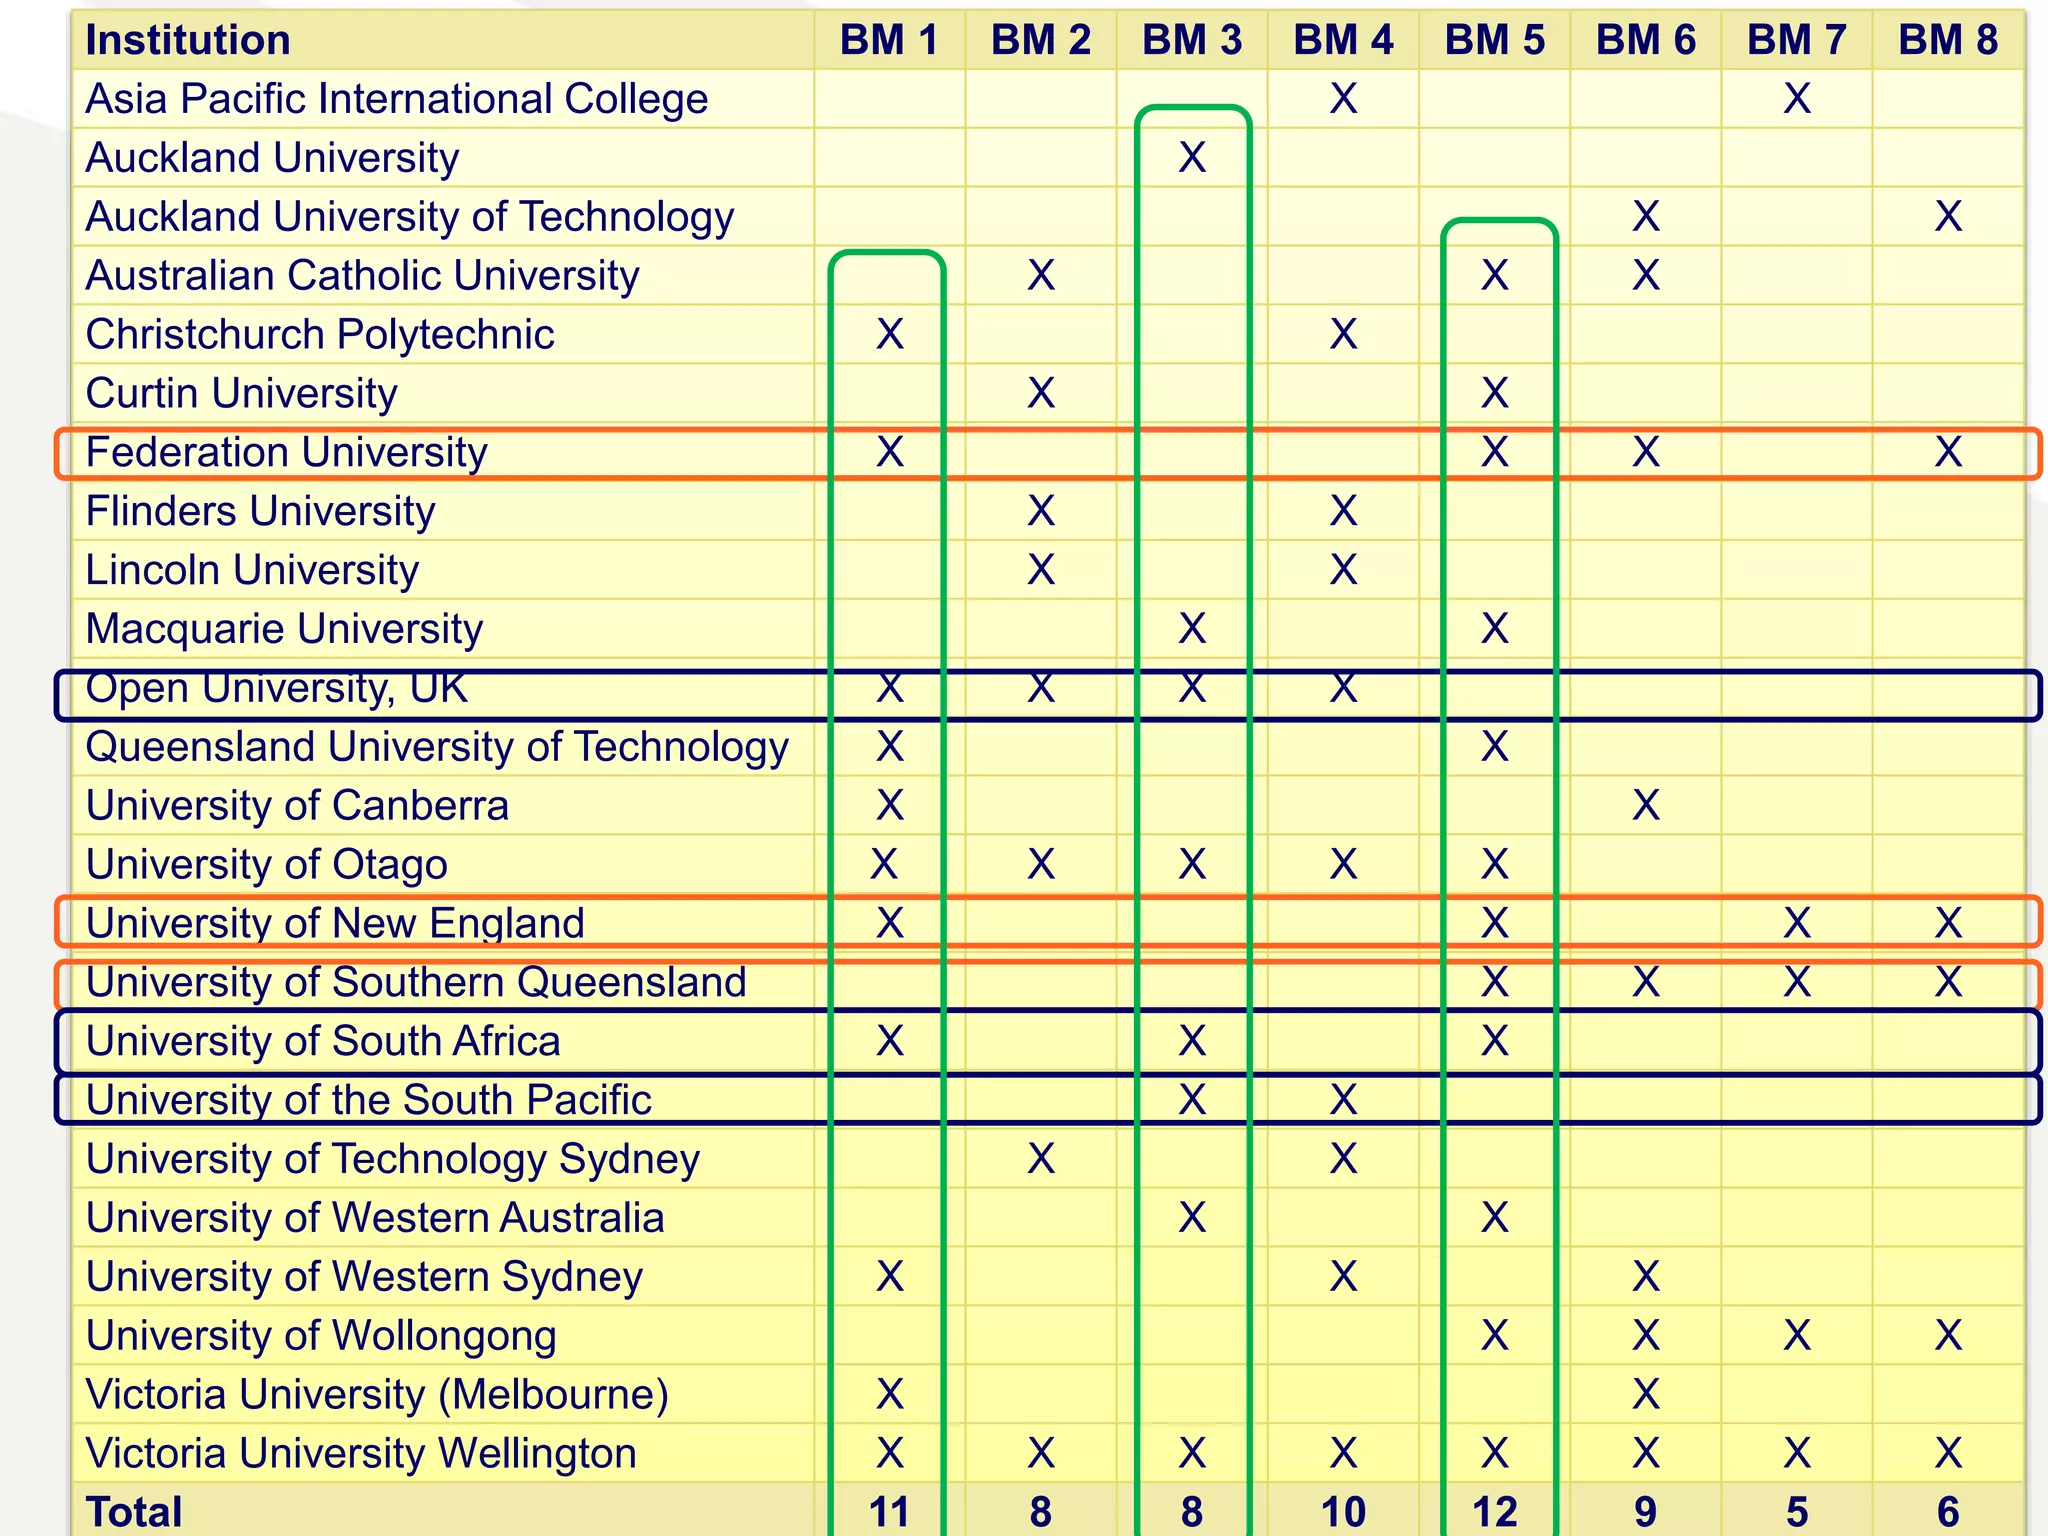Click the Curtin University label
The height and width of the screenshot is (1536, 2048).
pyautogui.click(x=241, y=393)
